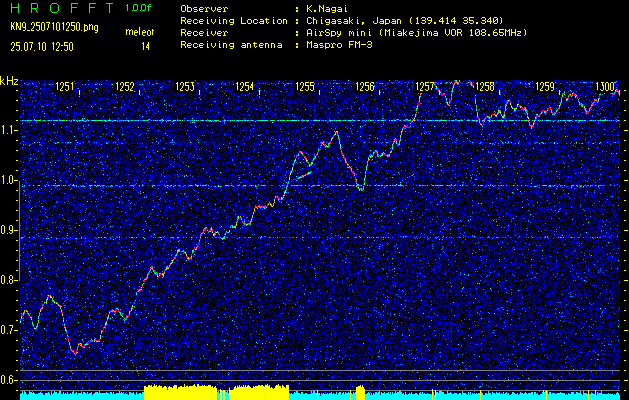
Task: Click the file name KN9_2507101250.png
Action: [x=54, y=27]
